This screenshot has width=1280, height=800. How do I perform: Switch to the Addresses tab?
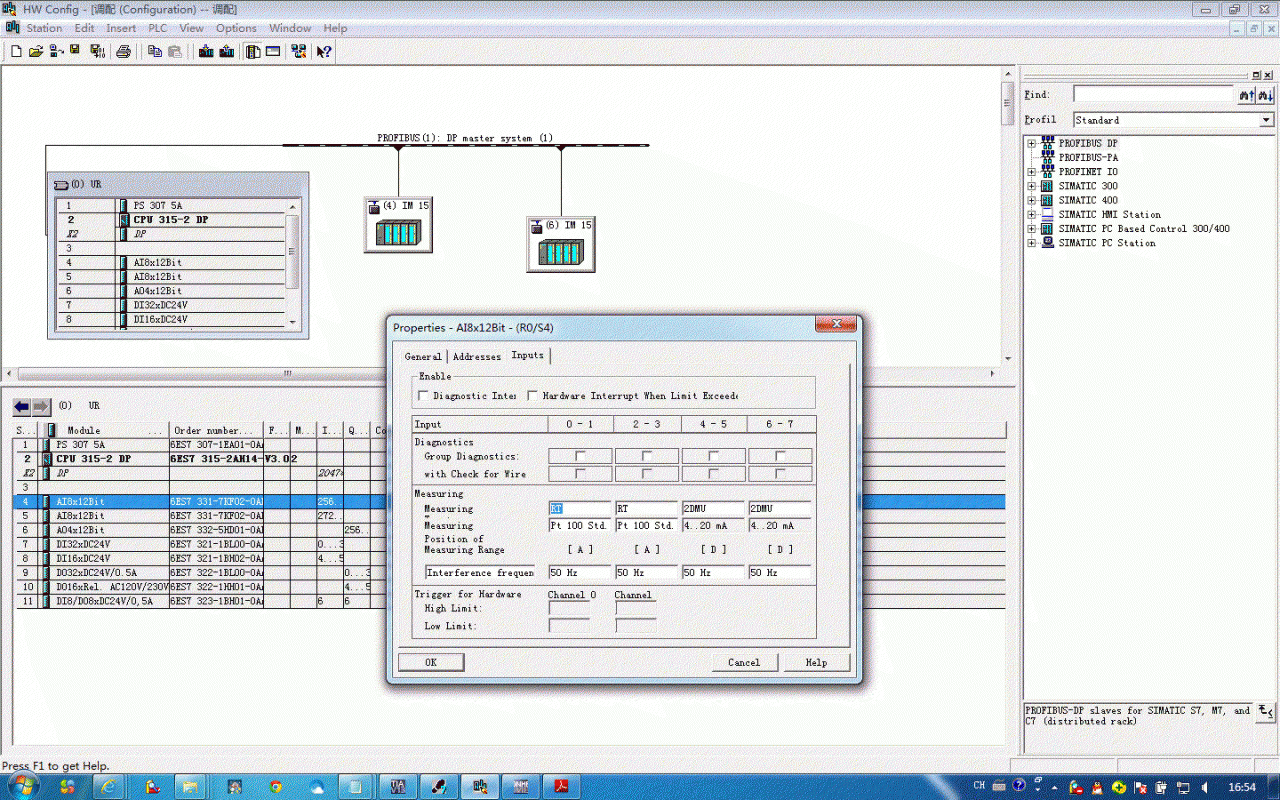point(477,356)
